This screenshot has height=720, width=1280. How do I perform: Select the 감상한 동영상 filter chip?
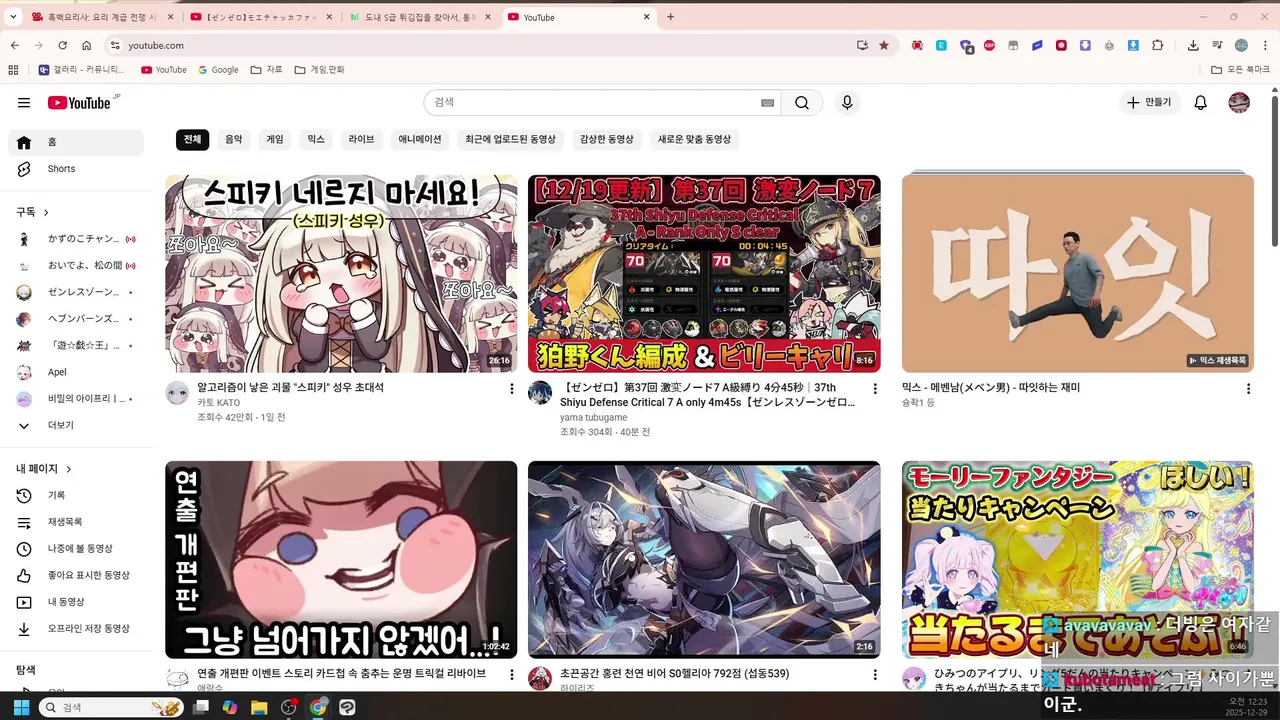[607, 140]
